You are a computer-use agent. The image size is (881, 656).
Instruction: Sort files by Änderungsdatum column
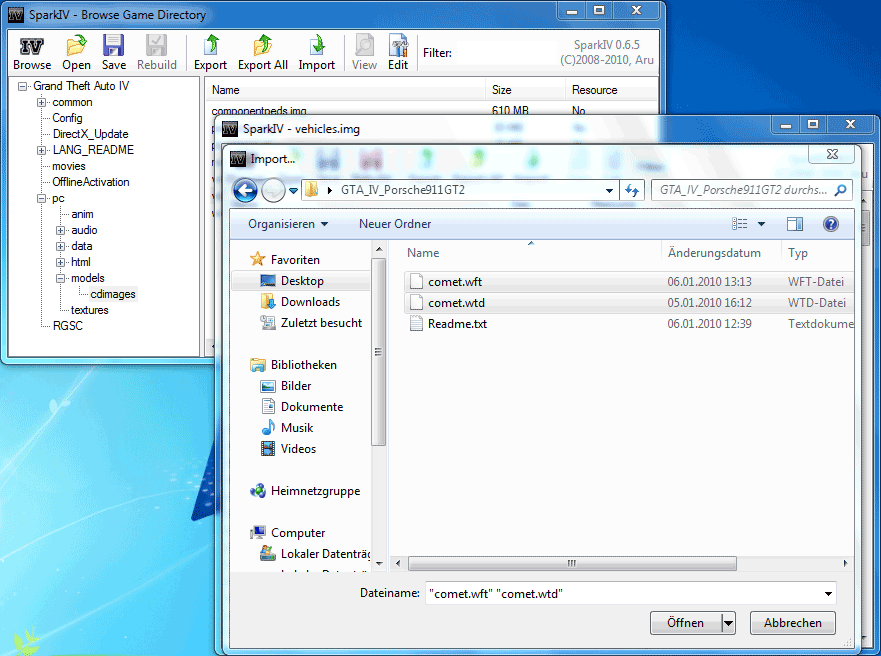point(721,253)
